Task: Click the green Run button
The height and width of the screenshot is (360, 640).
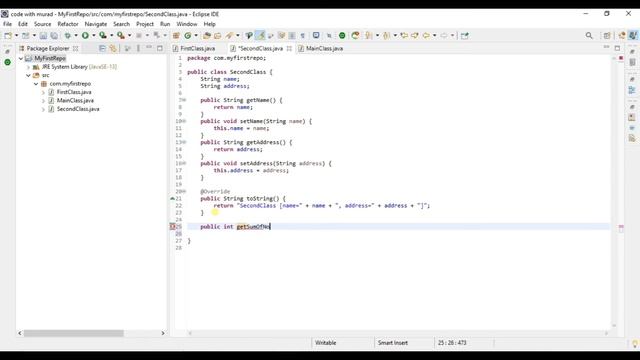Action: pyautogui.click(x=85, y=36)
